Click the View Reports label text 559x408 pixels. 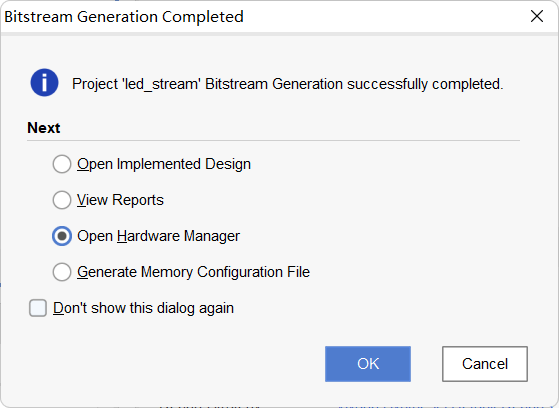tap(120, 200)
